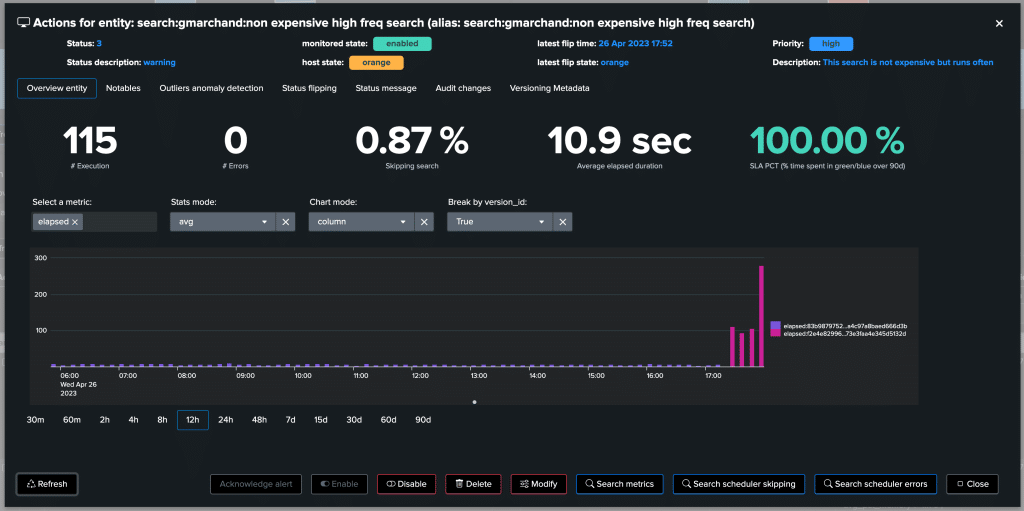Clear the Break by version_id selection

(562, 222)
